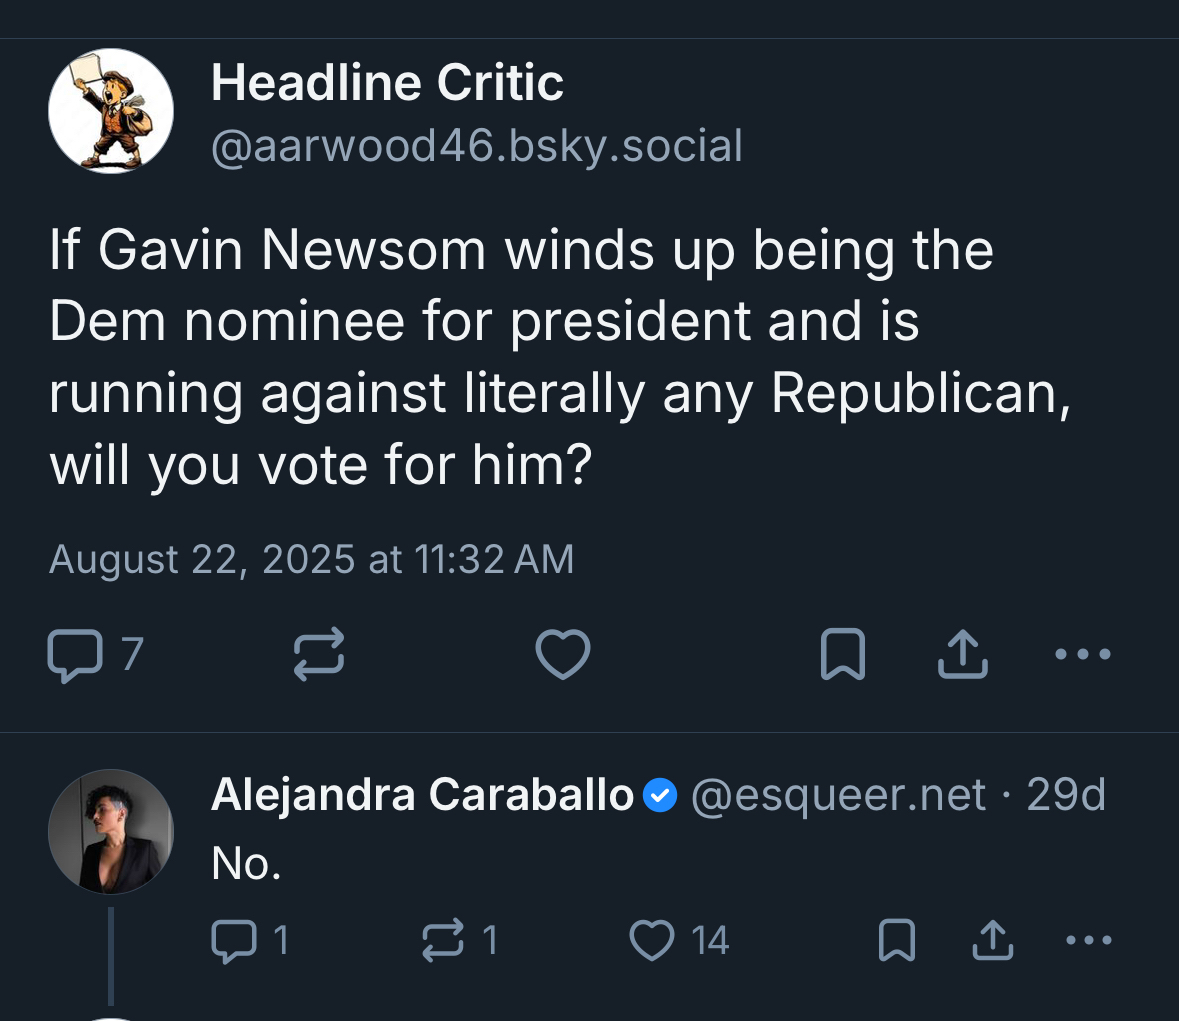Reply to Alejandra Caraballo's "No." comment
1179x1021 pixels.
tap(233, 941)
